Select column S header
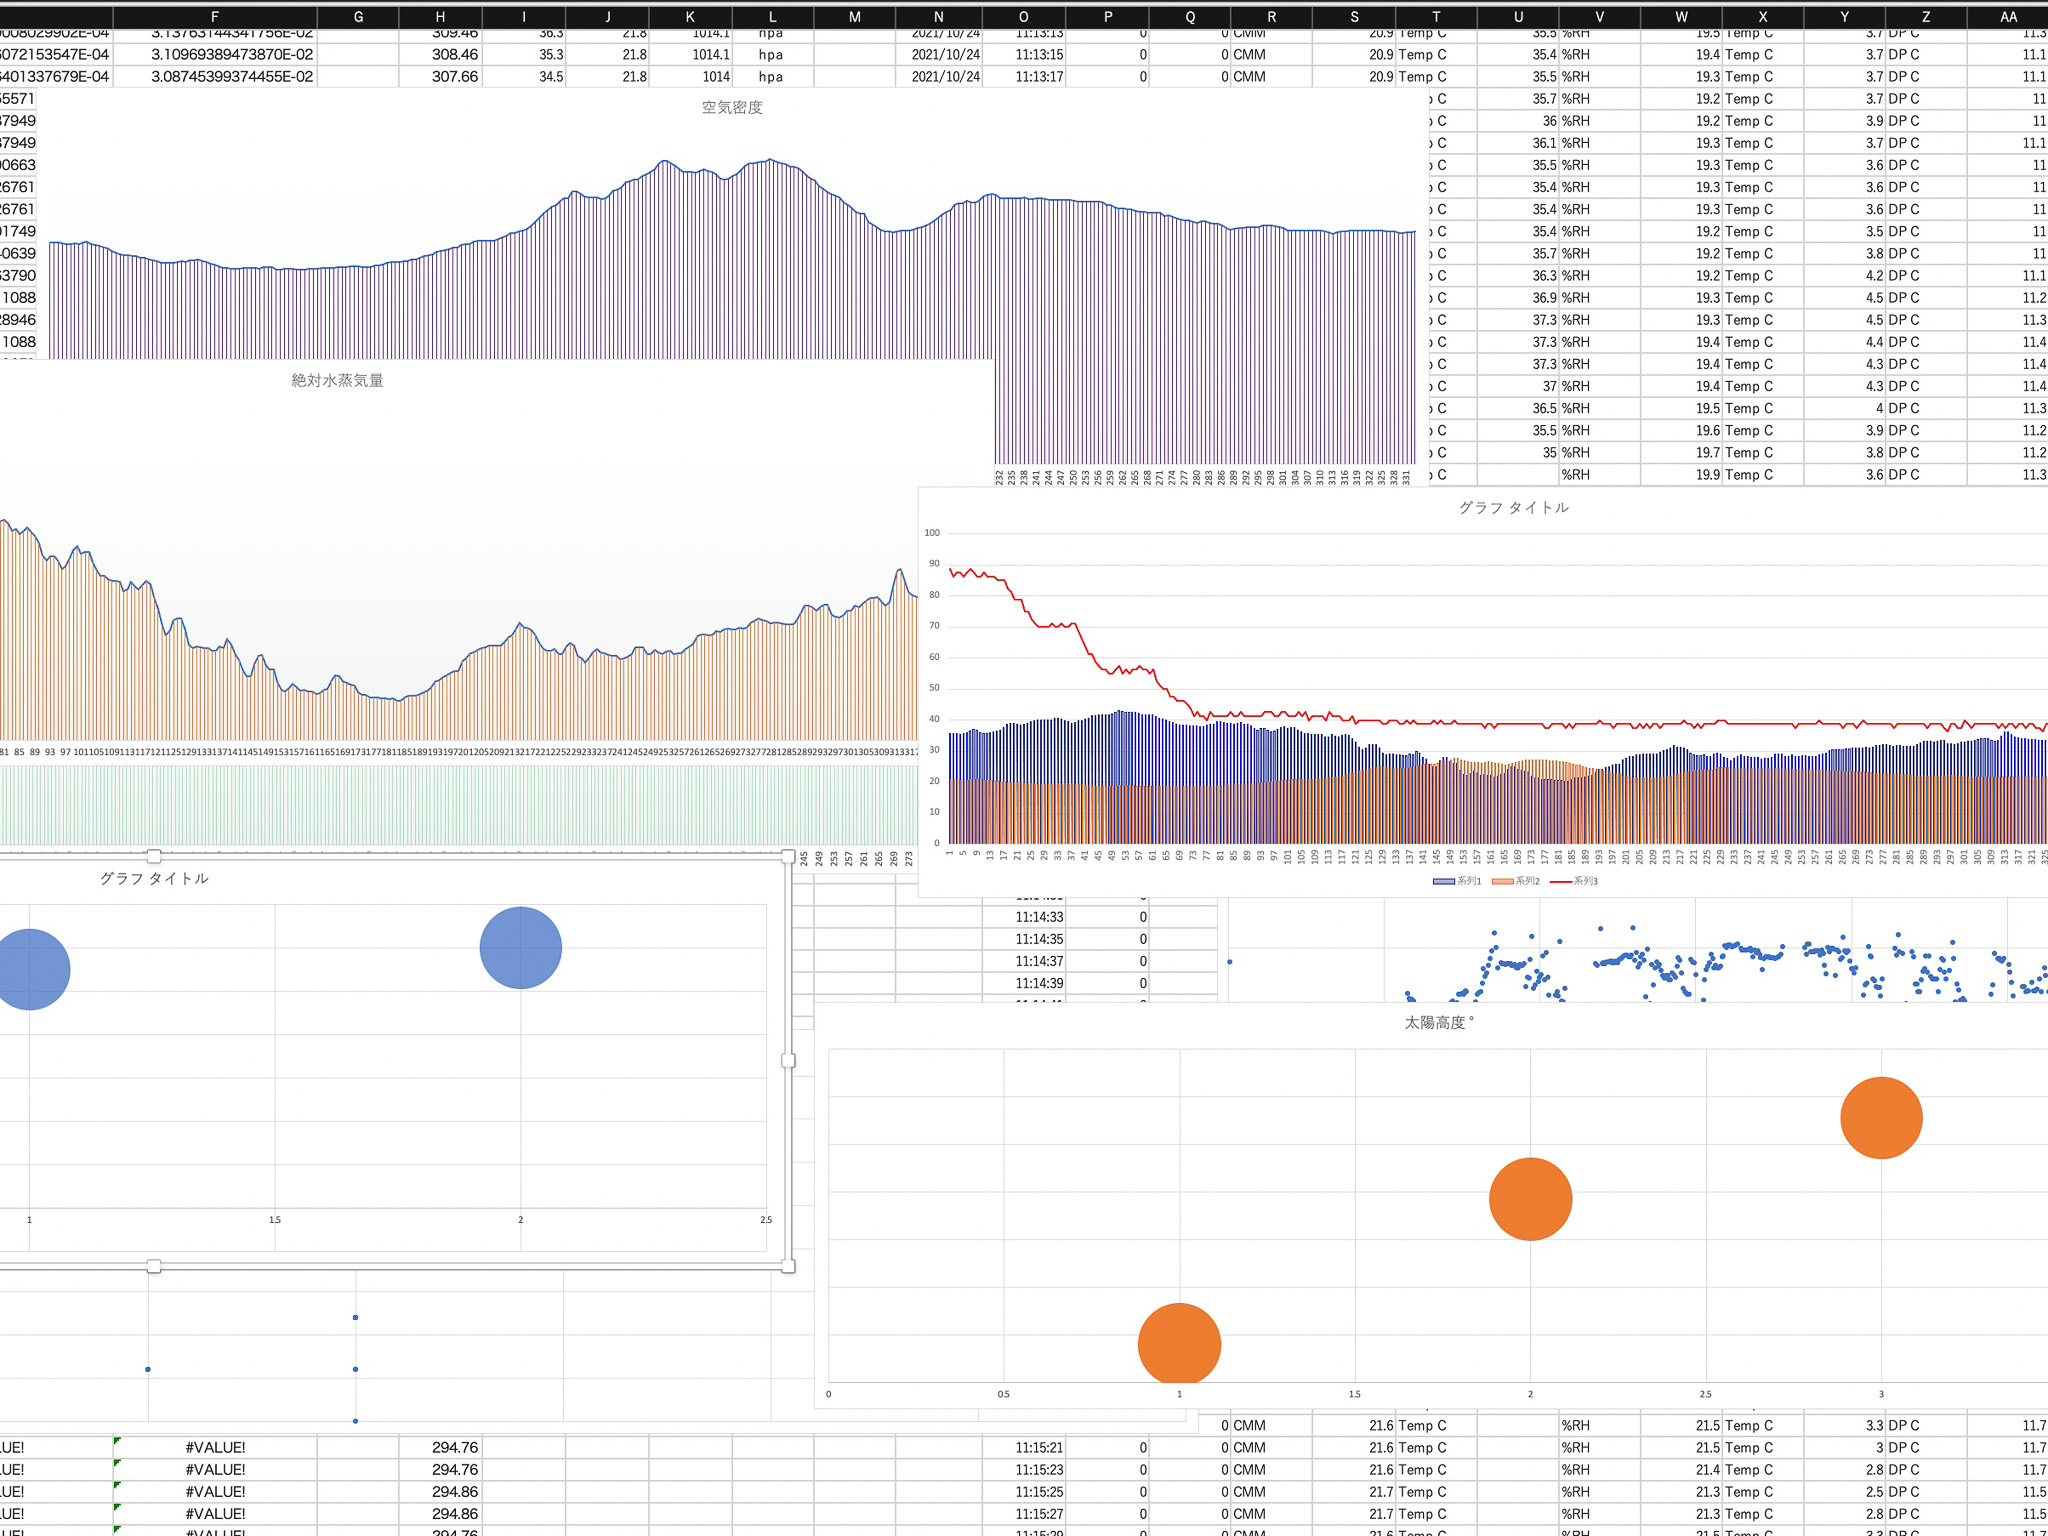The image size is (2048, 1536). pyautogui.click(x=1354, y=17)
